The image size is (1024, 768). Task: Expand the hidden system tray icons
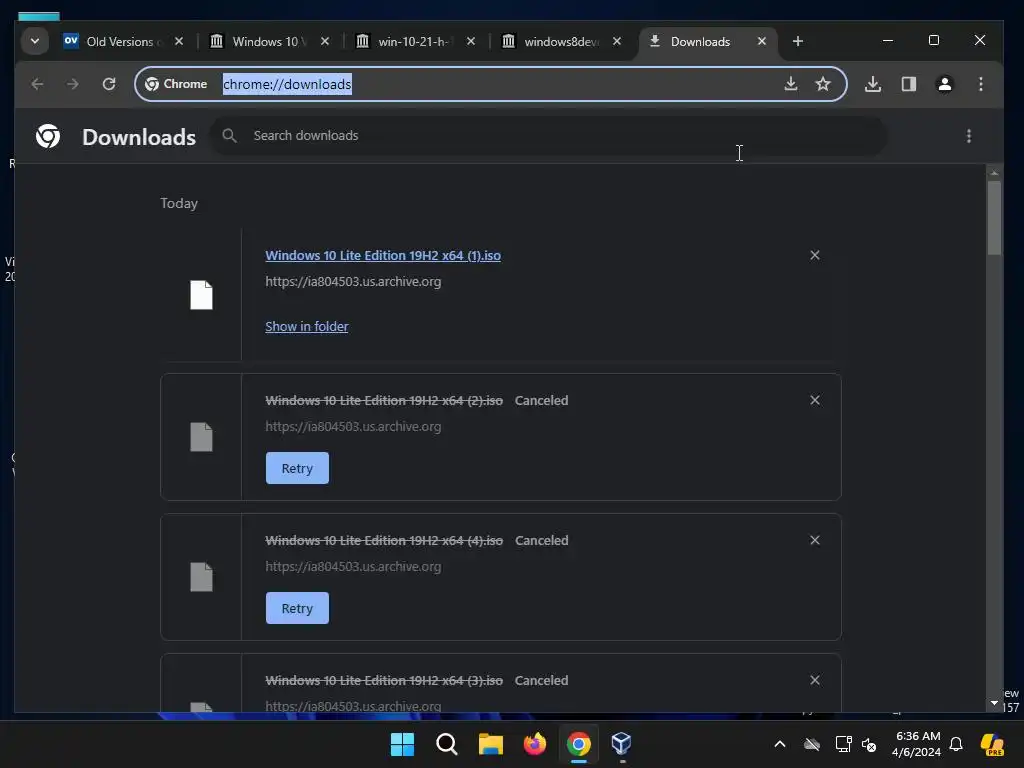(780, 744)
